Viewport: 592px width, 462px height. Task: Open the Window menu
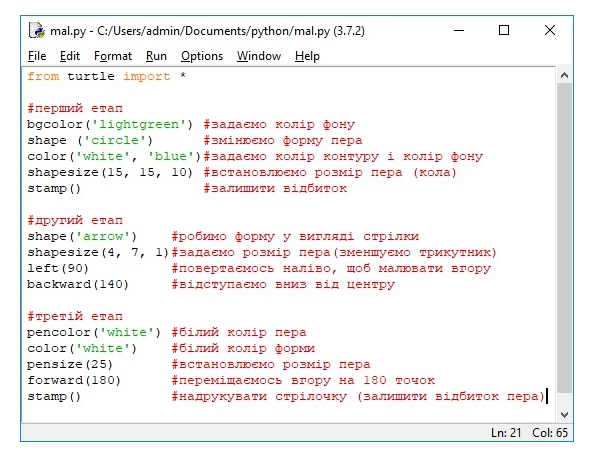259,56
